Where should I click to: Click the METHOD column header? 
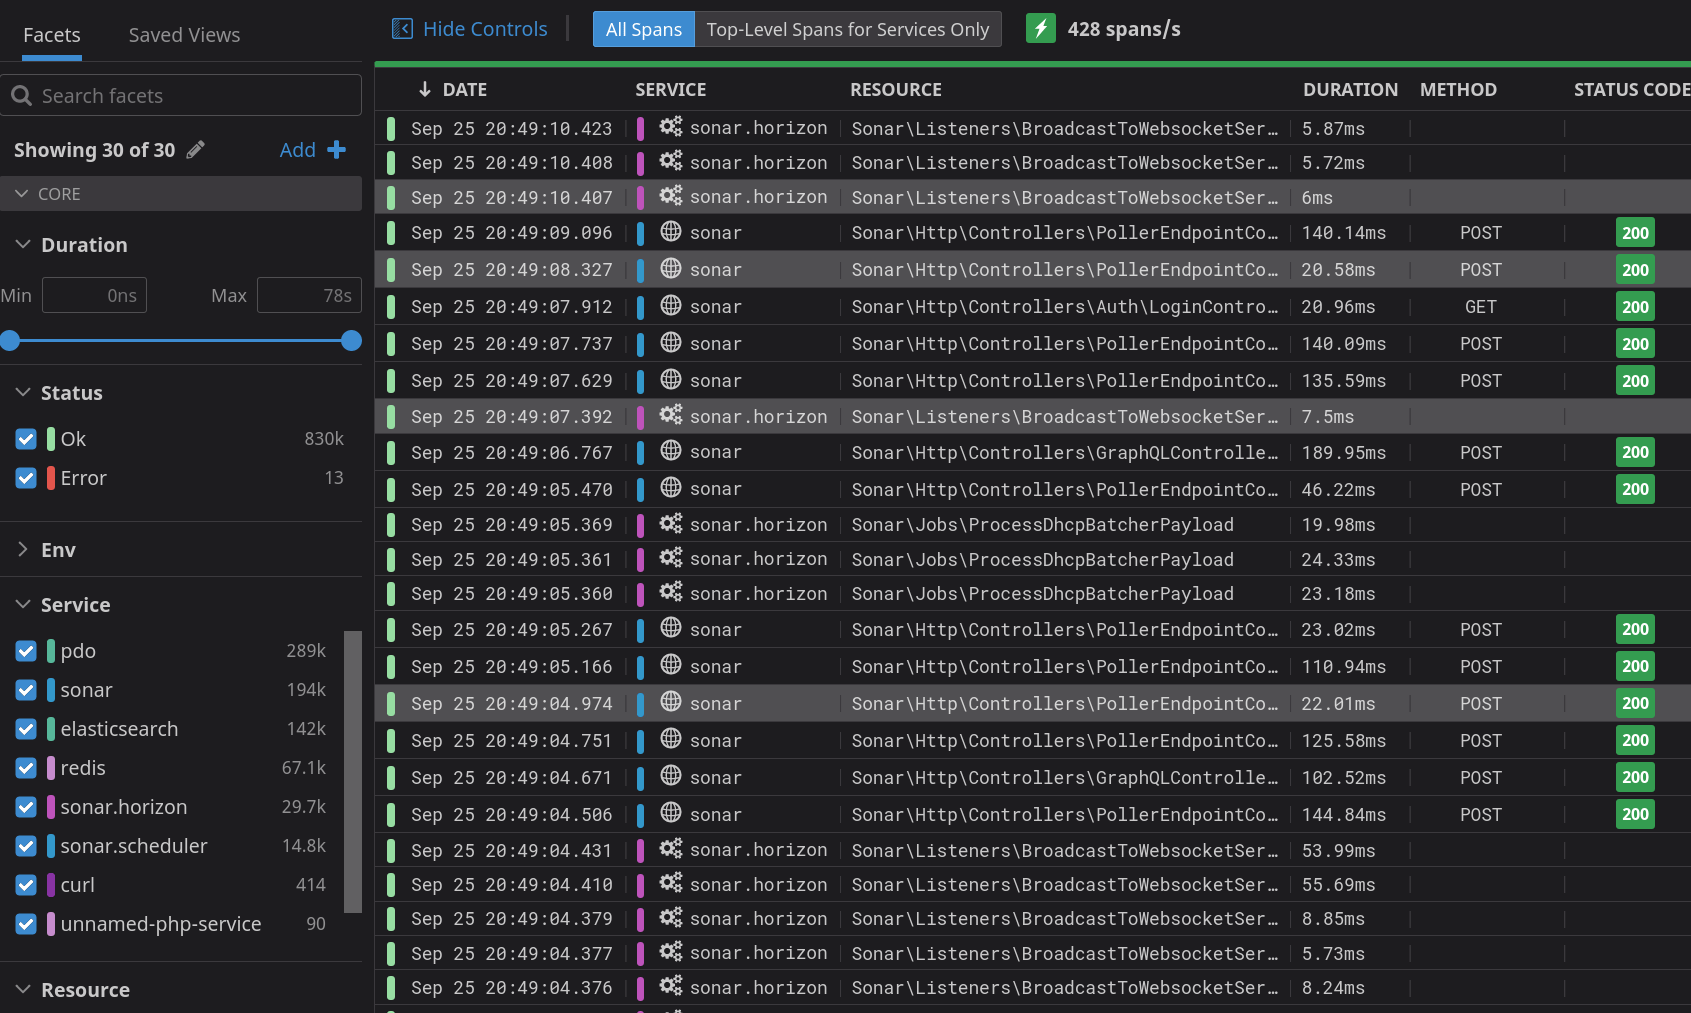click(1458, 89)
